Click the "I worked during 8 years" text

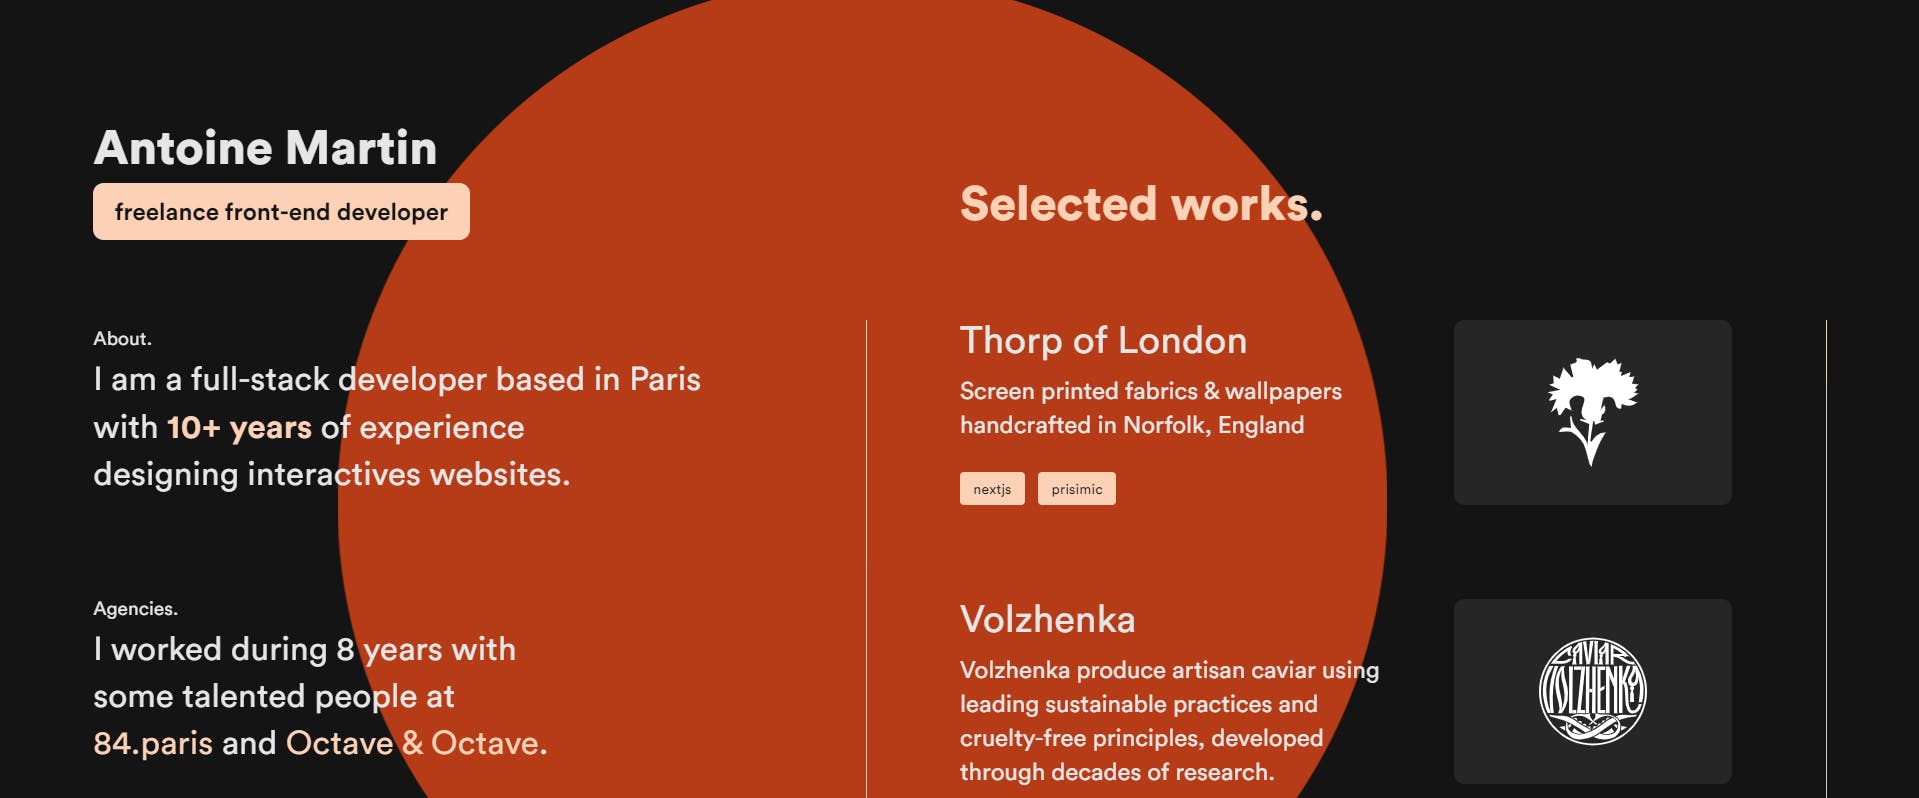coord(224,649)
